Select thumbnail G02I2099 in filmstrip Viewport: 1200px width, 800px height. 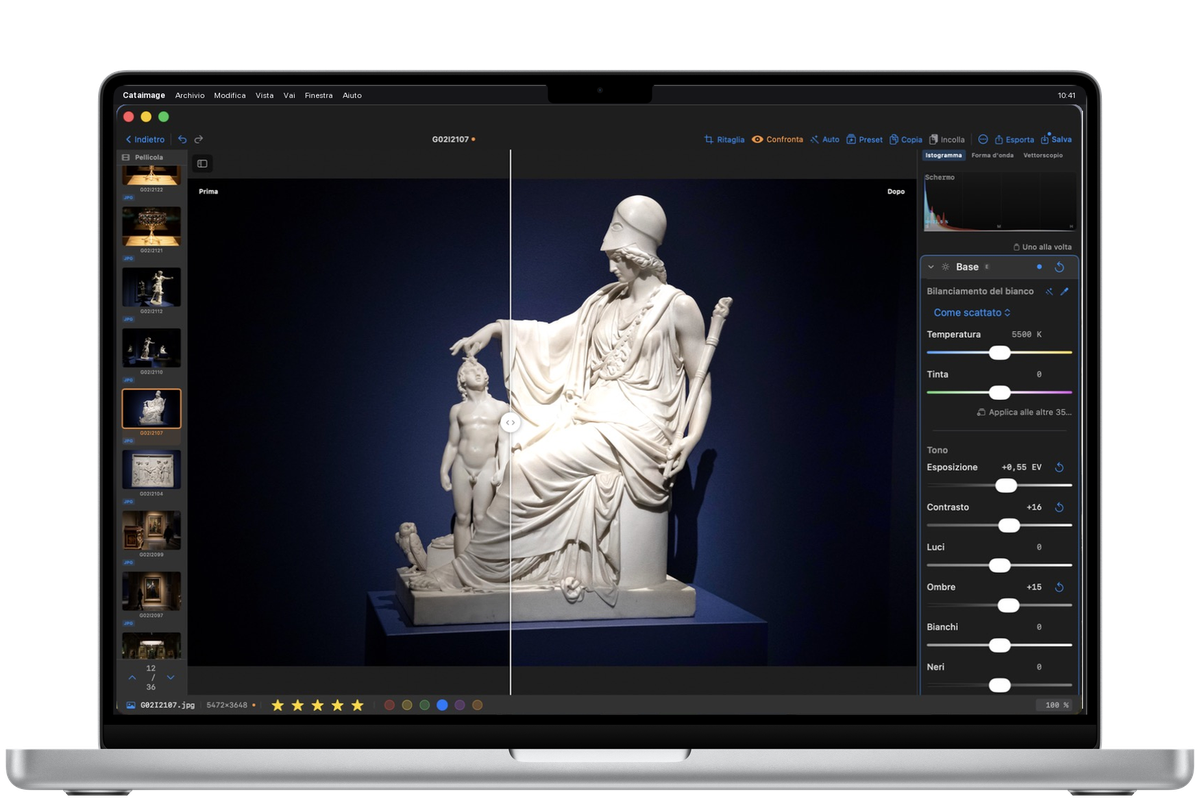coord(151,530)
